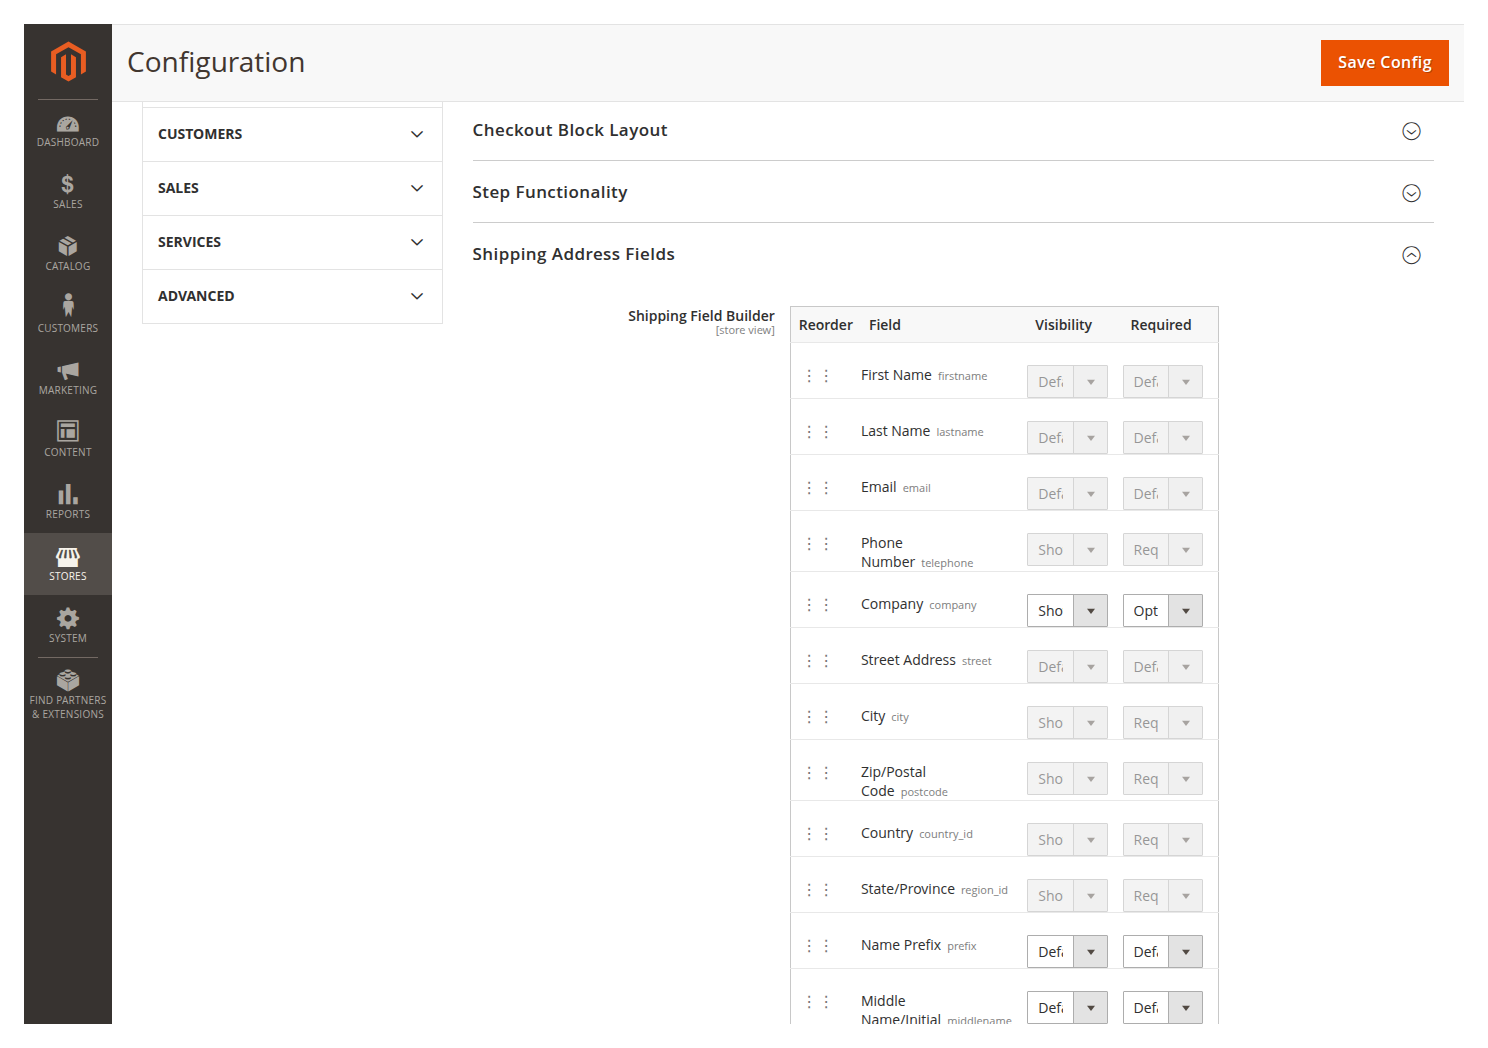Open Name Prefix required dropdown
Image resolution: width=1488 pixels, height=1048 pixels.
(1162, 952)
